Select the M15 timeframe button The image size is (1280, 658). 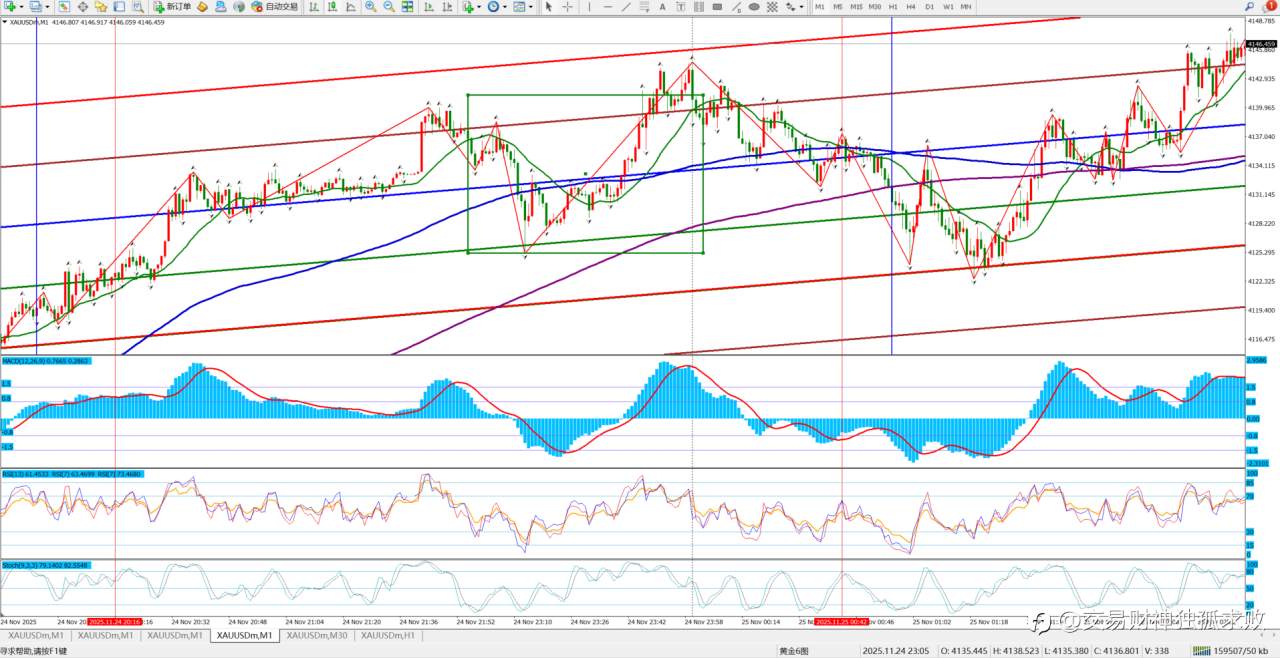857,6
